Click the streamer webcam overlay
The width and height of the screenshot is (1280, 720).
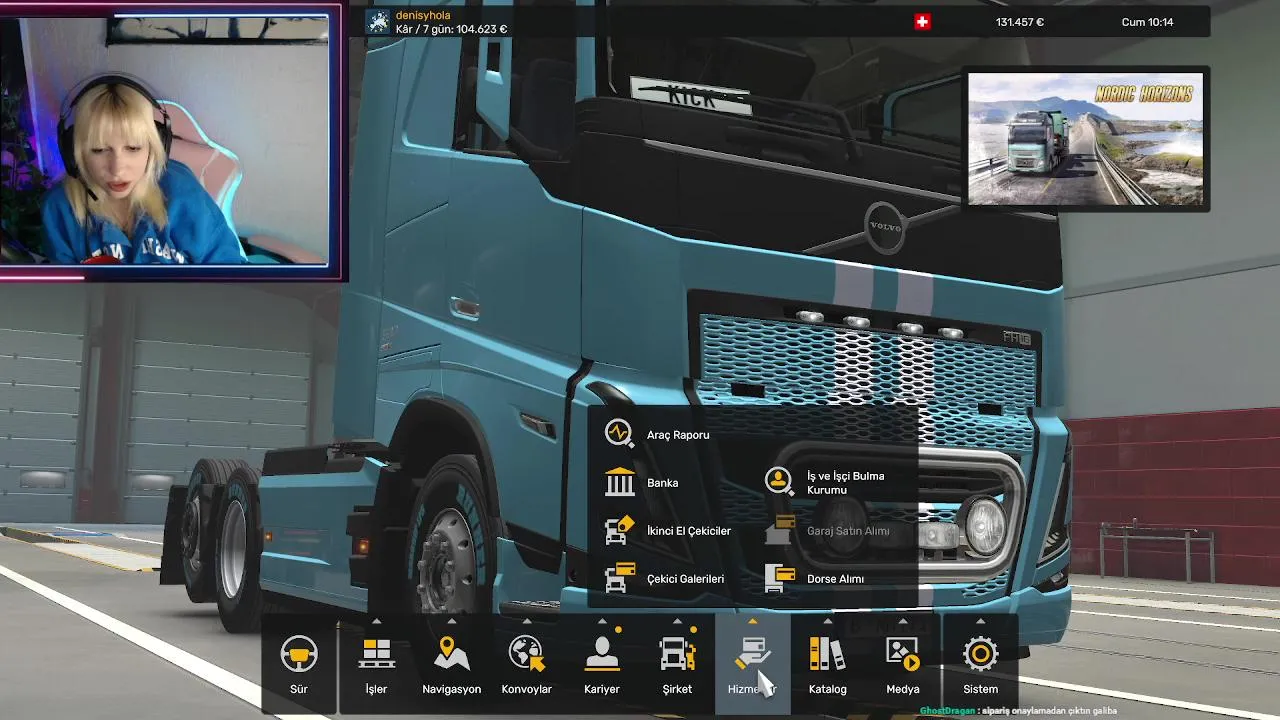[171, 140]
